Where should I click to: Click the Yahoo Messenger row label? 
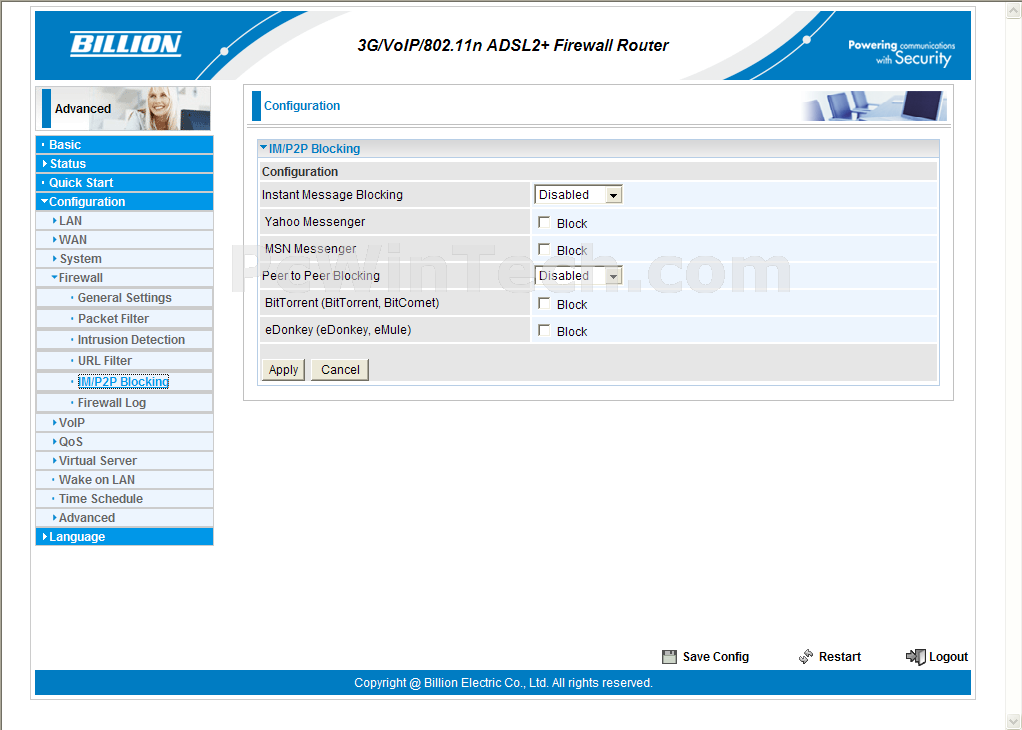coord(315,222)
